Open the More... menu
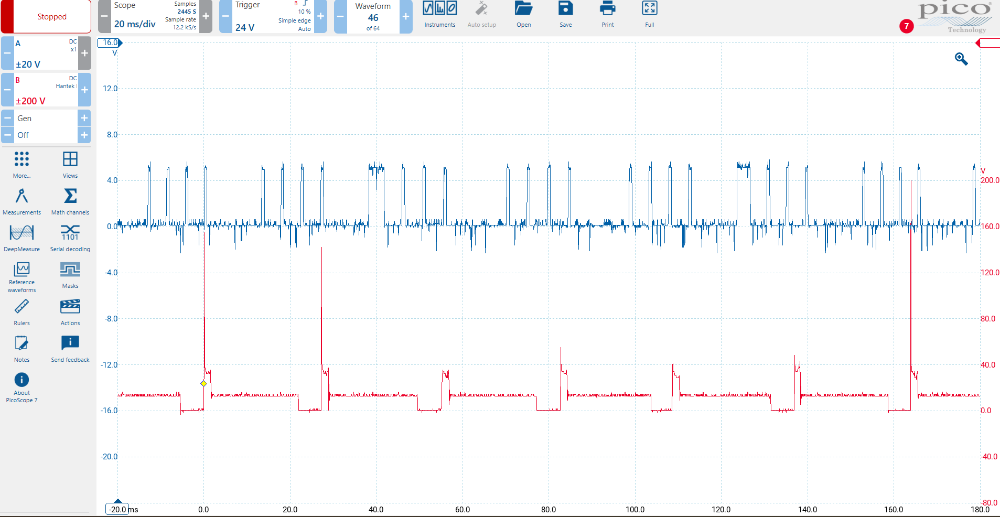This screenshot has height=517, width=1000. (x=22, y=164)
